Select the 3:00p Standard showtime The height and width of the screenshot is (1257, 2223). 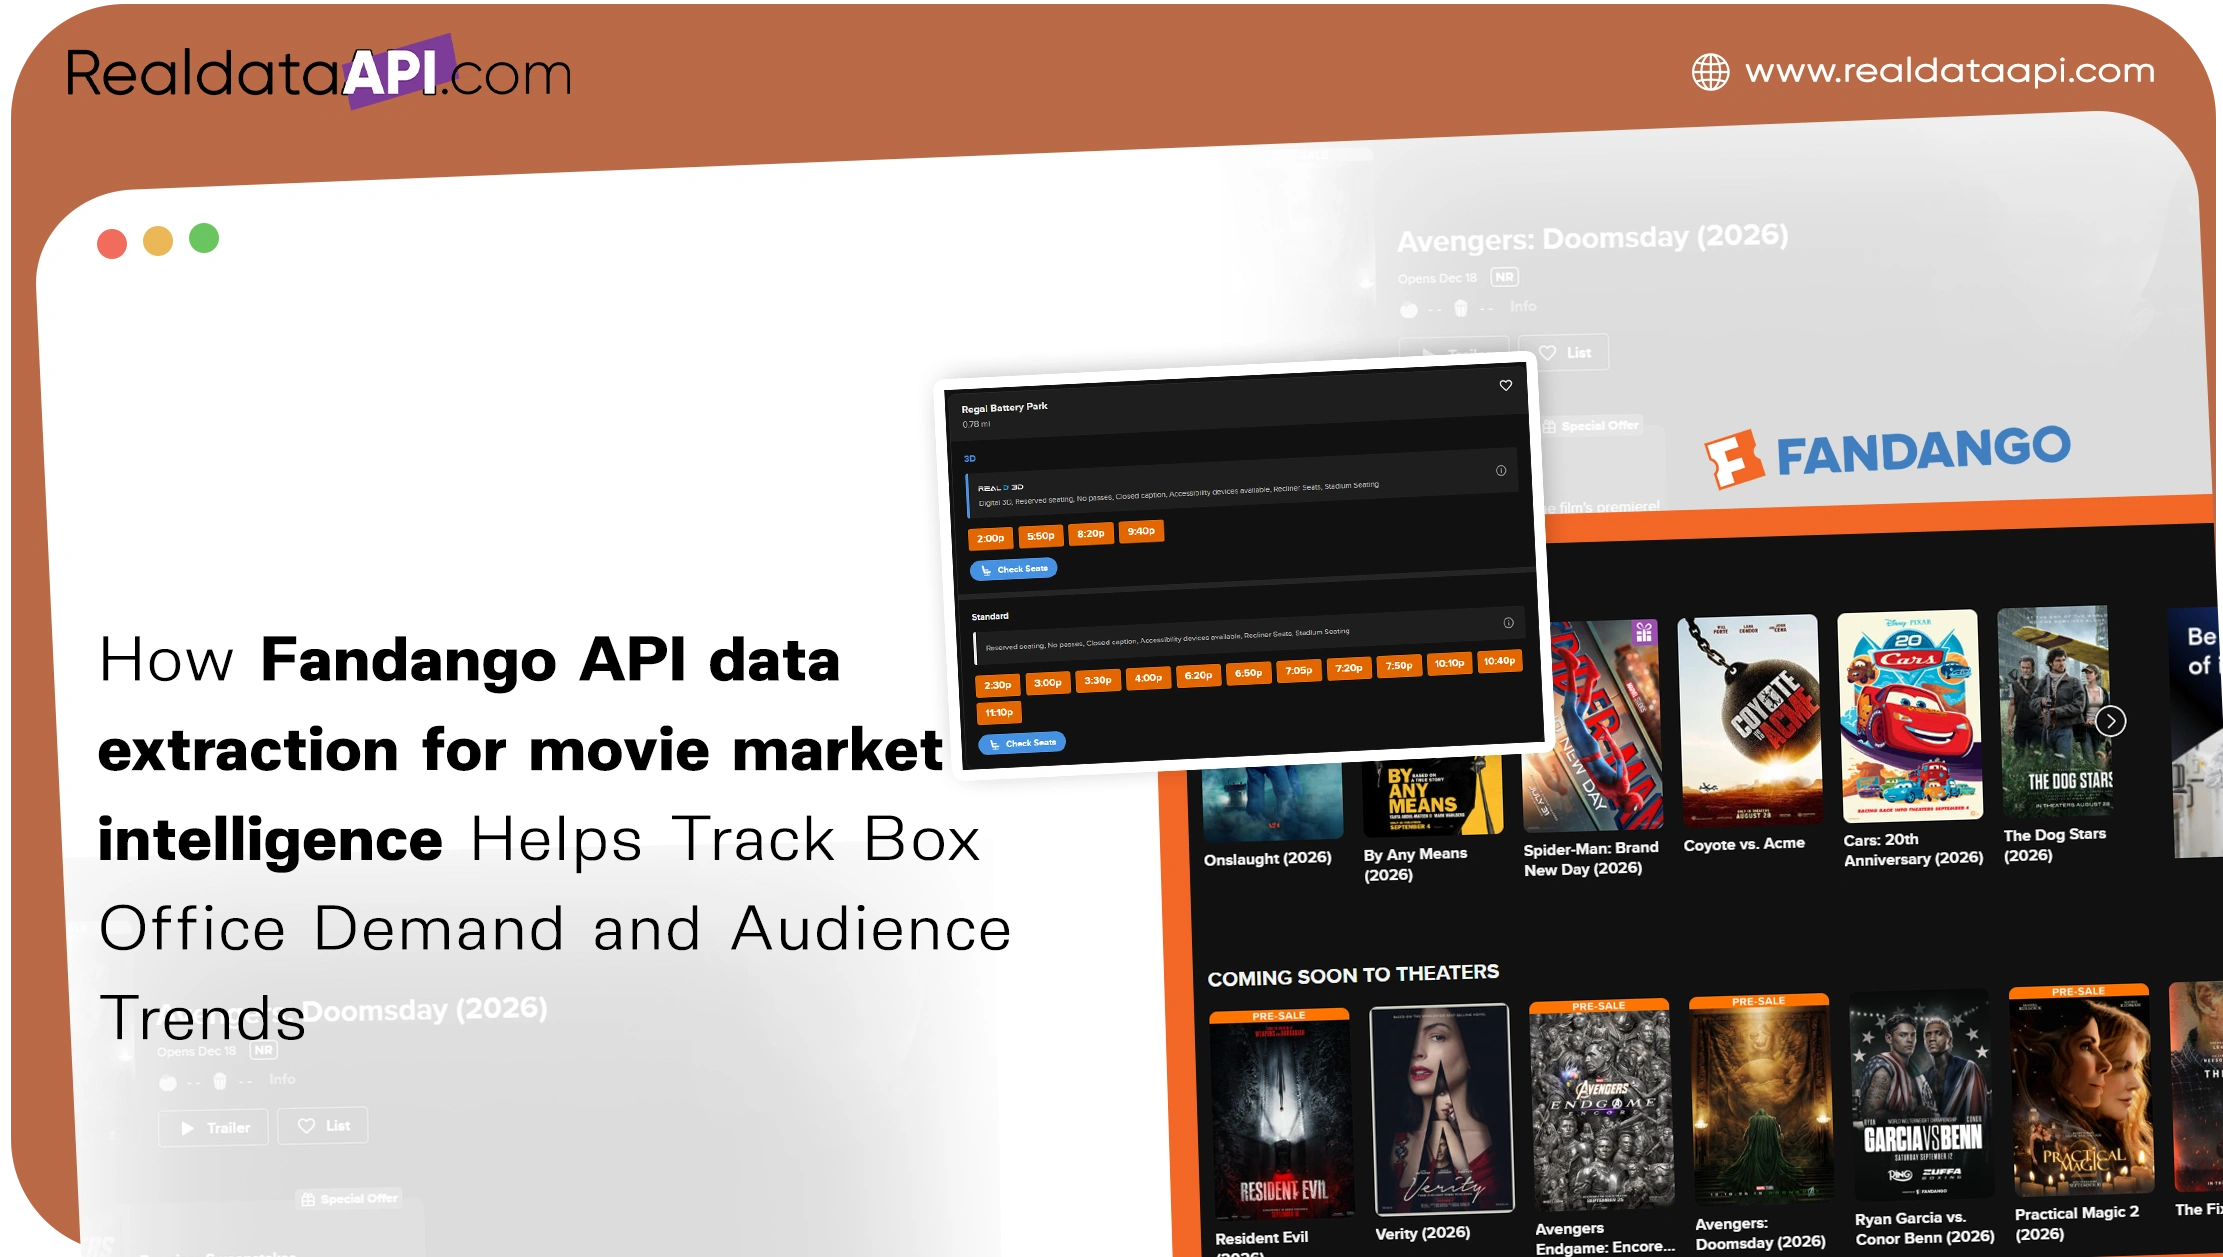tap(1047, 683)
